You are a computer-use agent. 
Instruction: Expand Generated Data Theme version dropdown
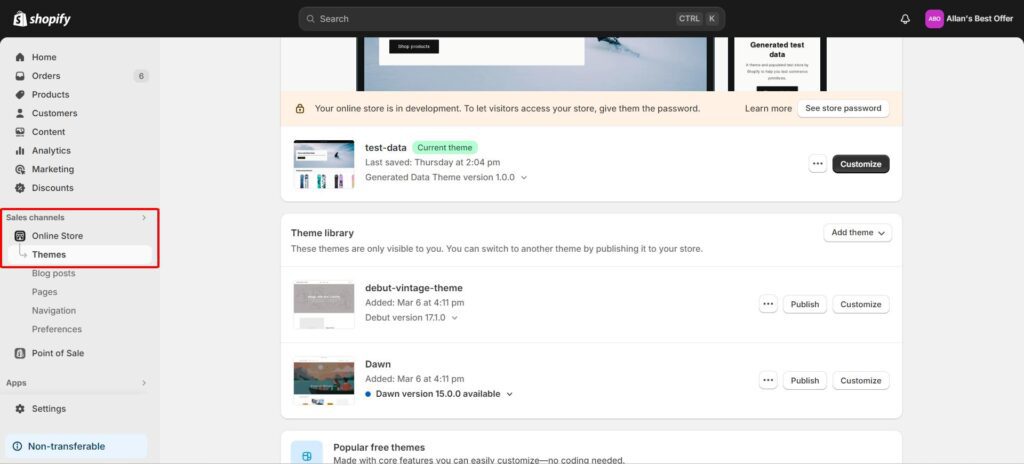523,177
